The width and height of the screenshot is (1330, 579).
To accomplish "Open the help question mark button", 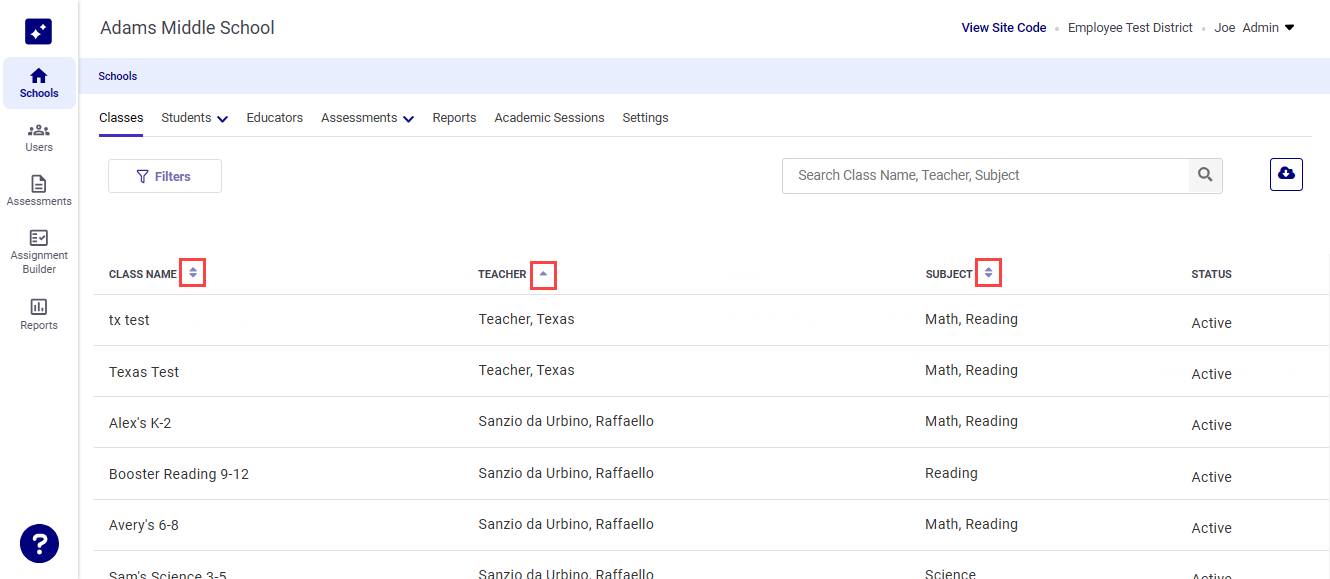I will point(39,544).
